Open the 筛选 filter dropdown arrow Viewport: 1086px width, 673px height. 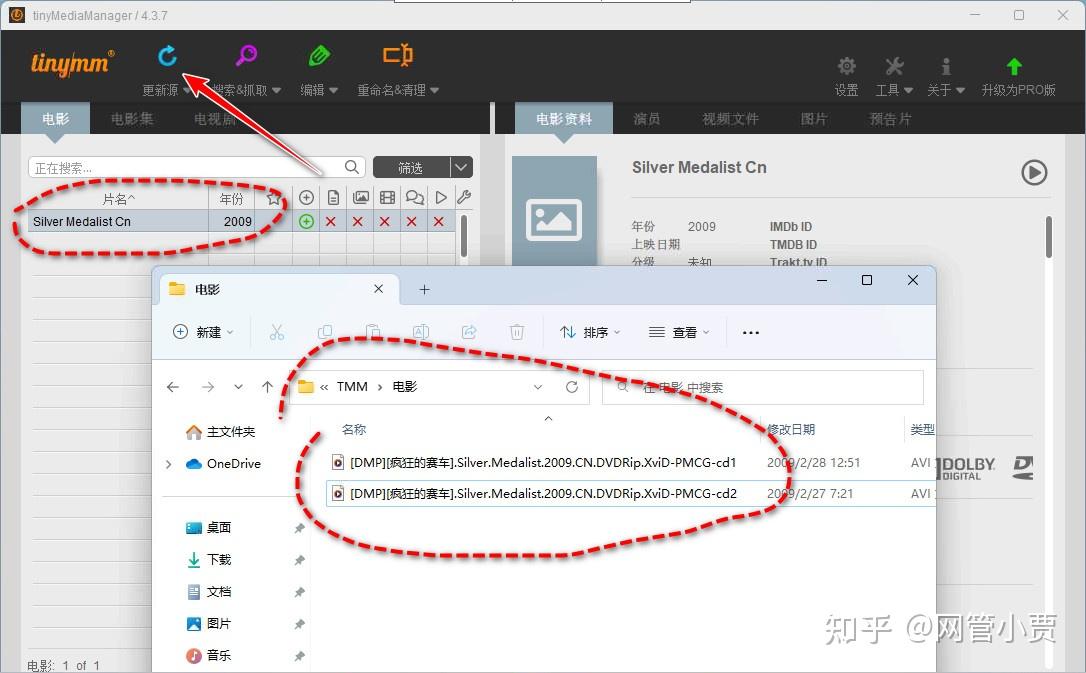click(x=459, y=167)
